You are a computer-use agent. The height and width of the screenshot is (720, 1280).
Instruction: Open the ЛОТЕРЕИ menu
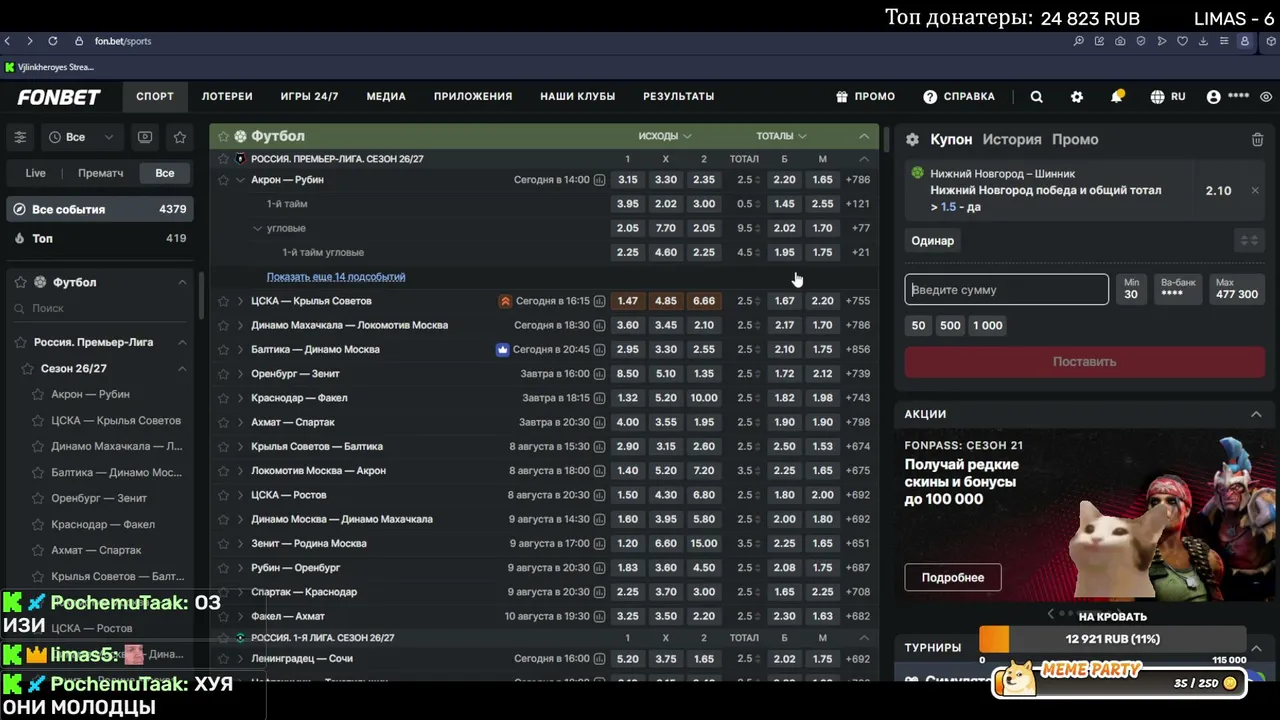pyautogui.click(x=227, y=97)
